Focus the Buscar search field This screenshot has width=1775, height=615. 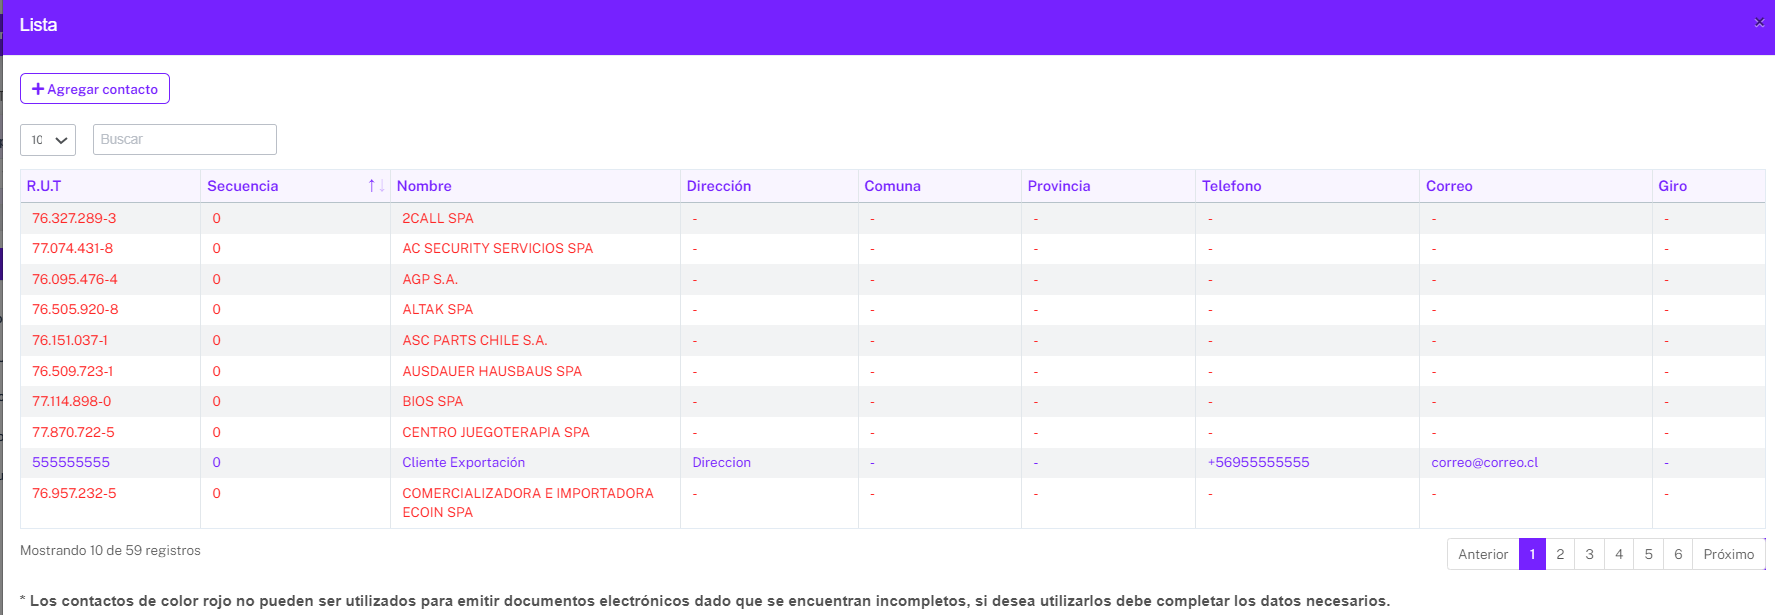185,140
